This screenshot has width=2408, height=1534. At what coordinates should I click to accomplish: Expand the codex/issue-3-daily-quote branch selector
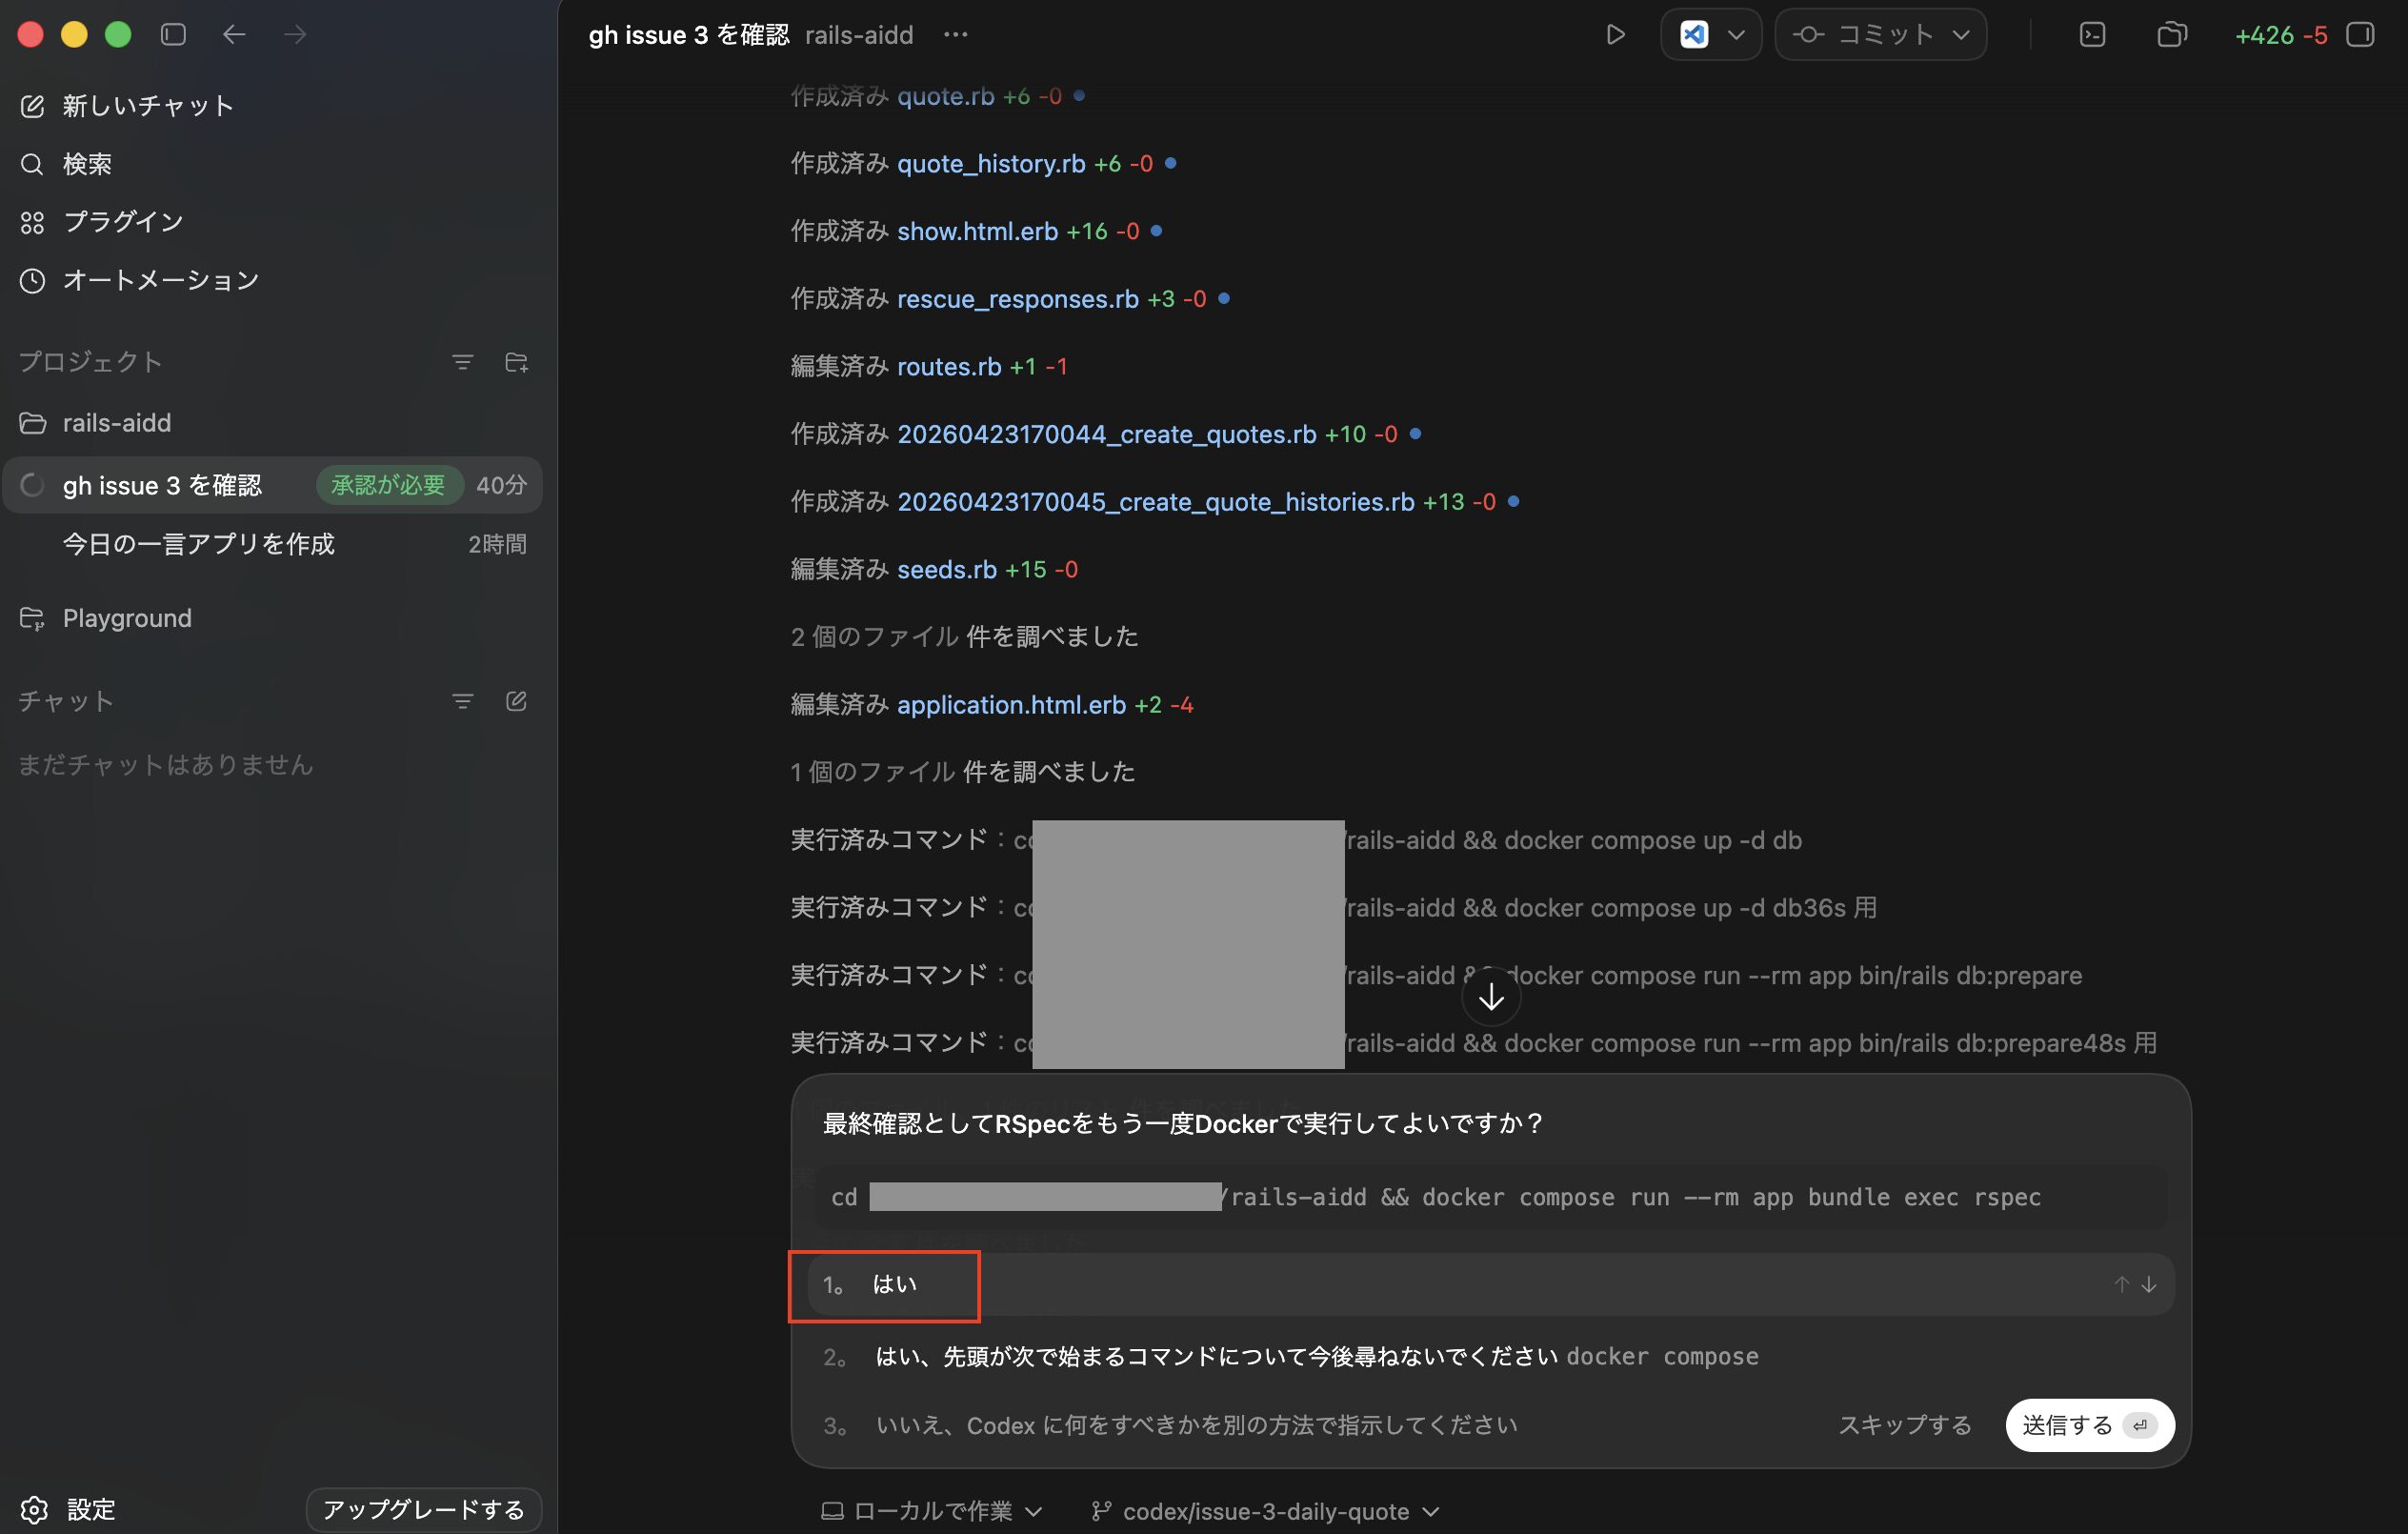click(x=1265, y=1511)
